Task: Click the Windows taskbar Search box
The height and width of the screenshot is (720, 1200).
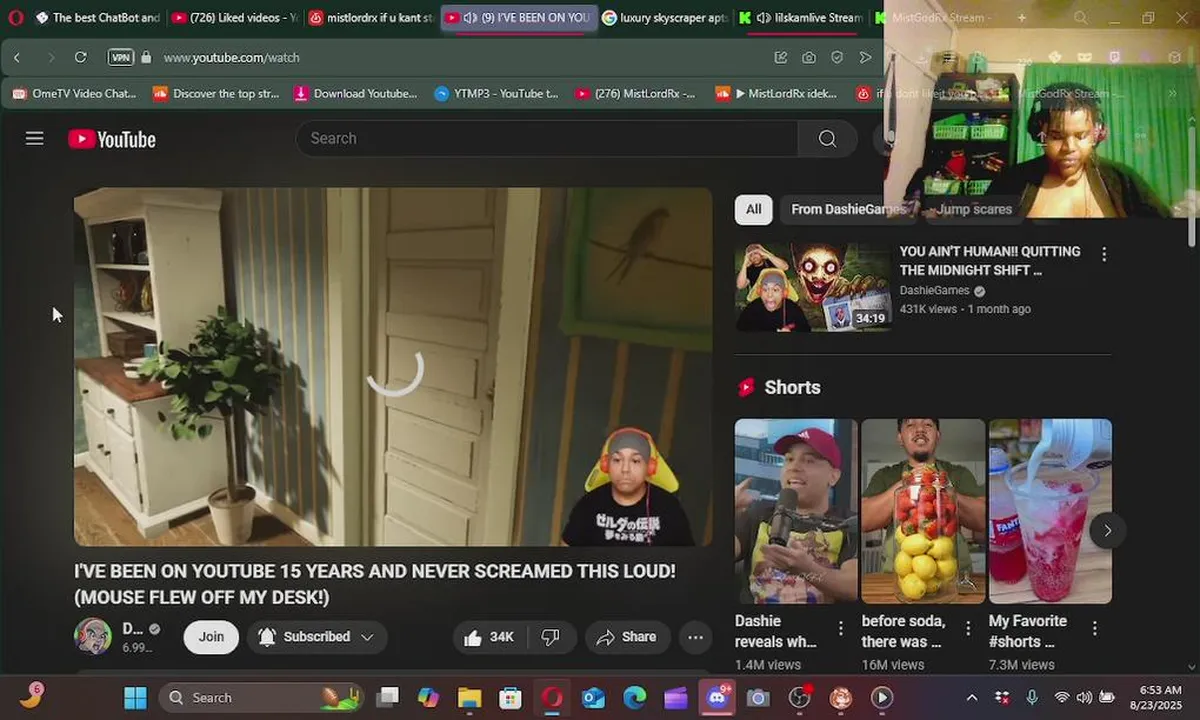Action: click(x=261, y=698)
